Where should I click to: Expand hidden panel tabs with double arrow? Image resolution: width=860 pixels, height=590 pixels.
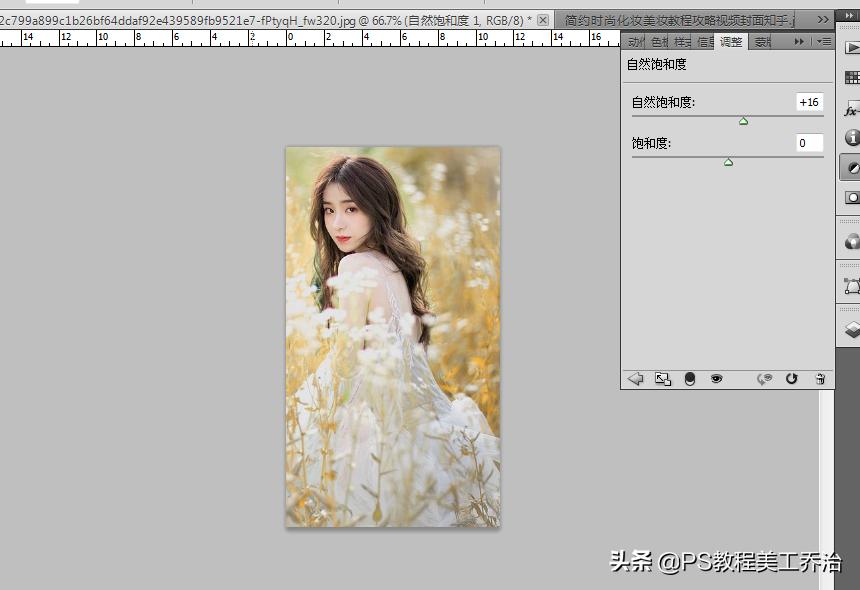pos(799,42)
